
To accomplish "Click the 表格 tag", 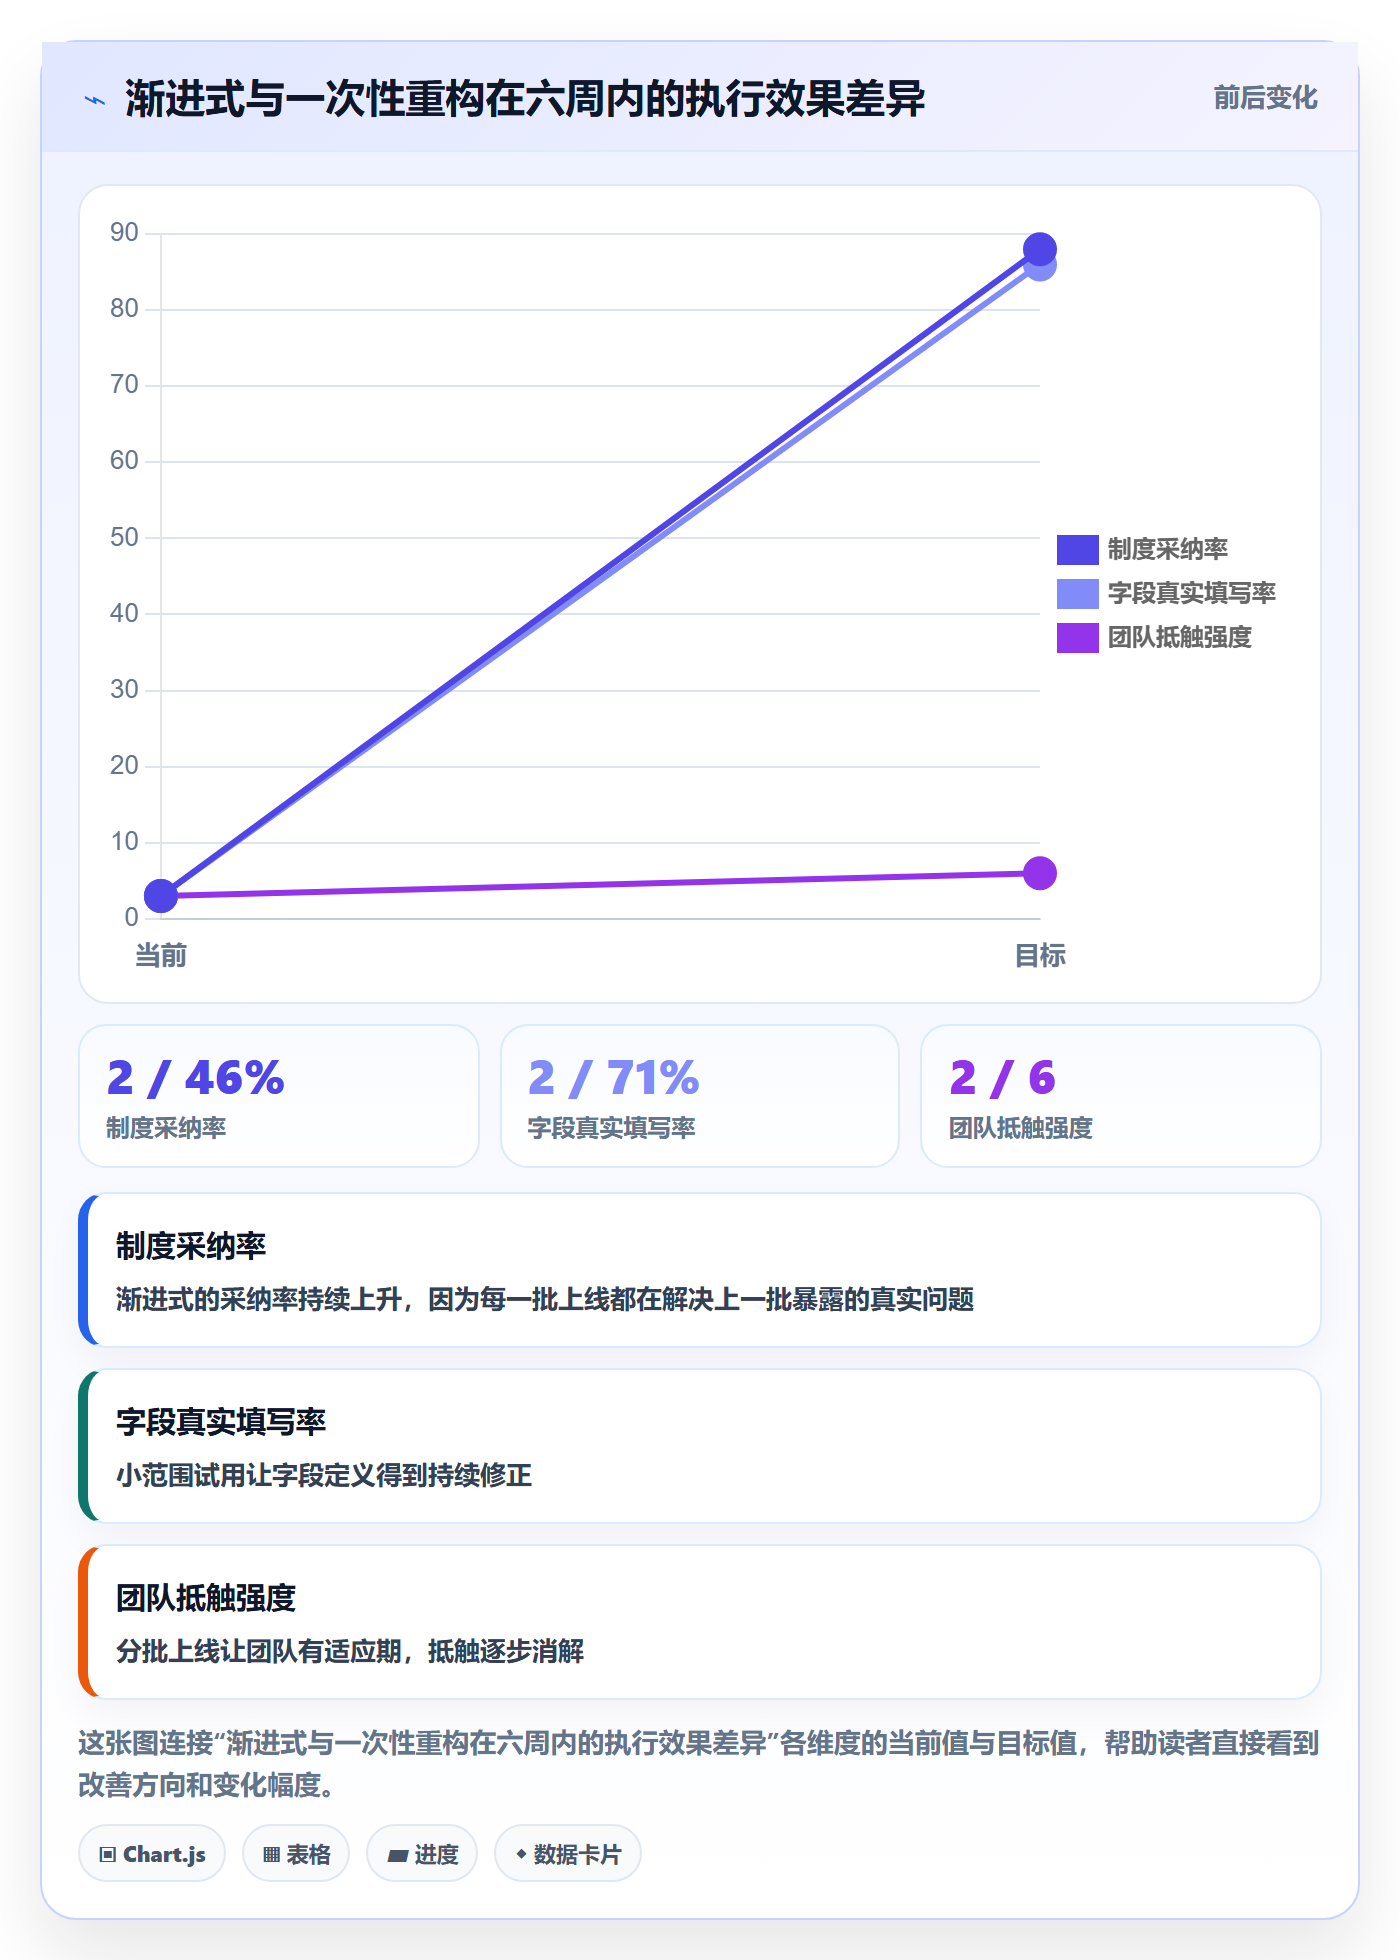I will click(296, 1854).
